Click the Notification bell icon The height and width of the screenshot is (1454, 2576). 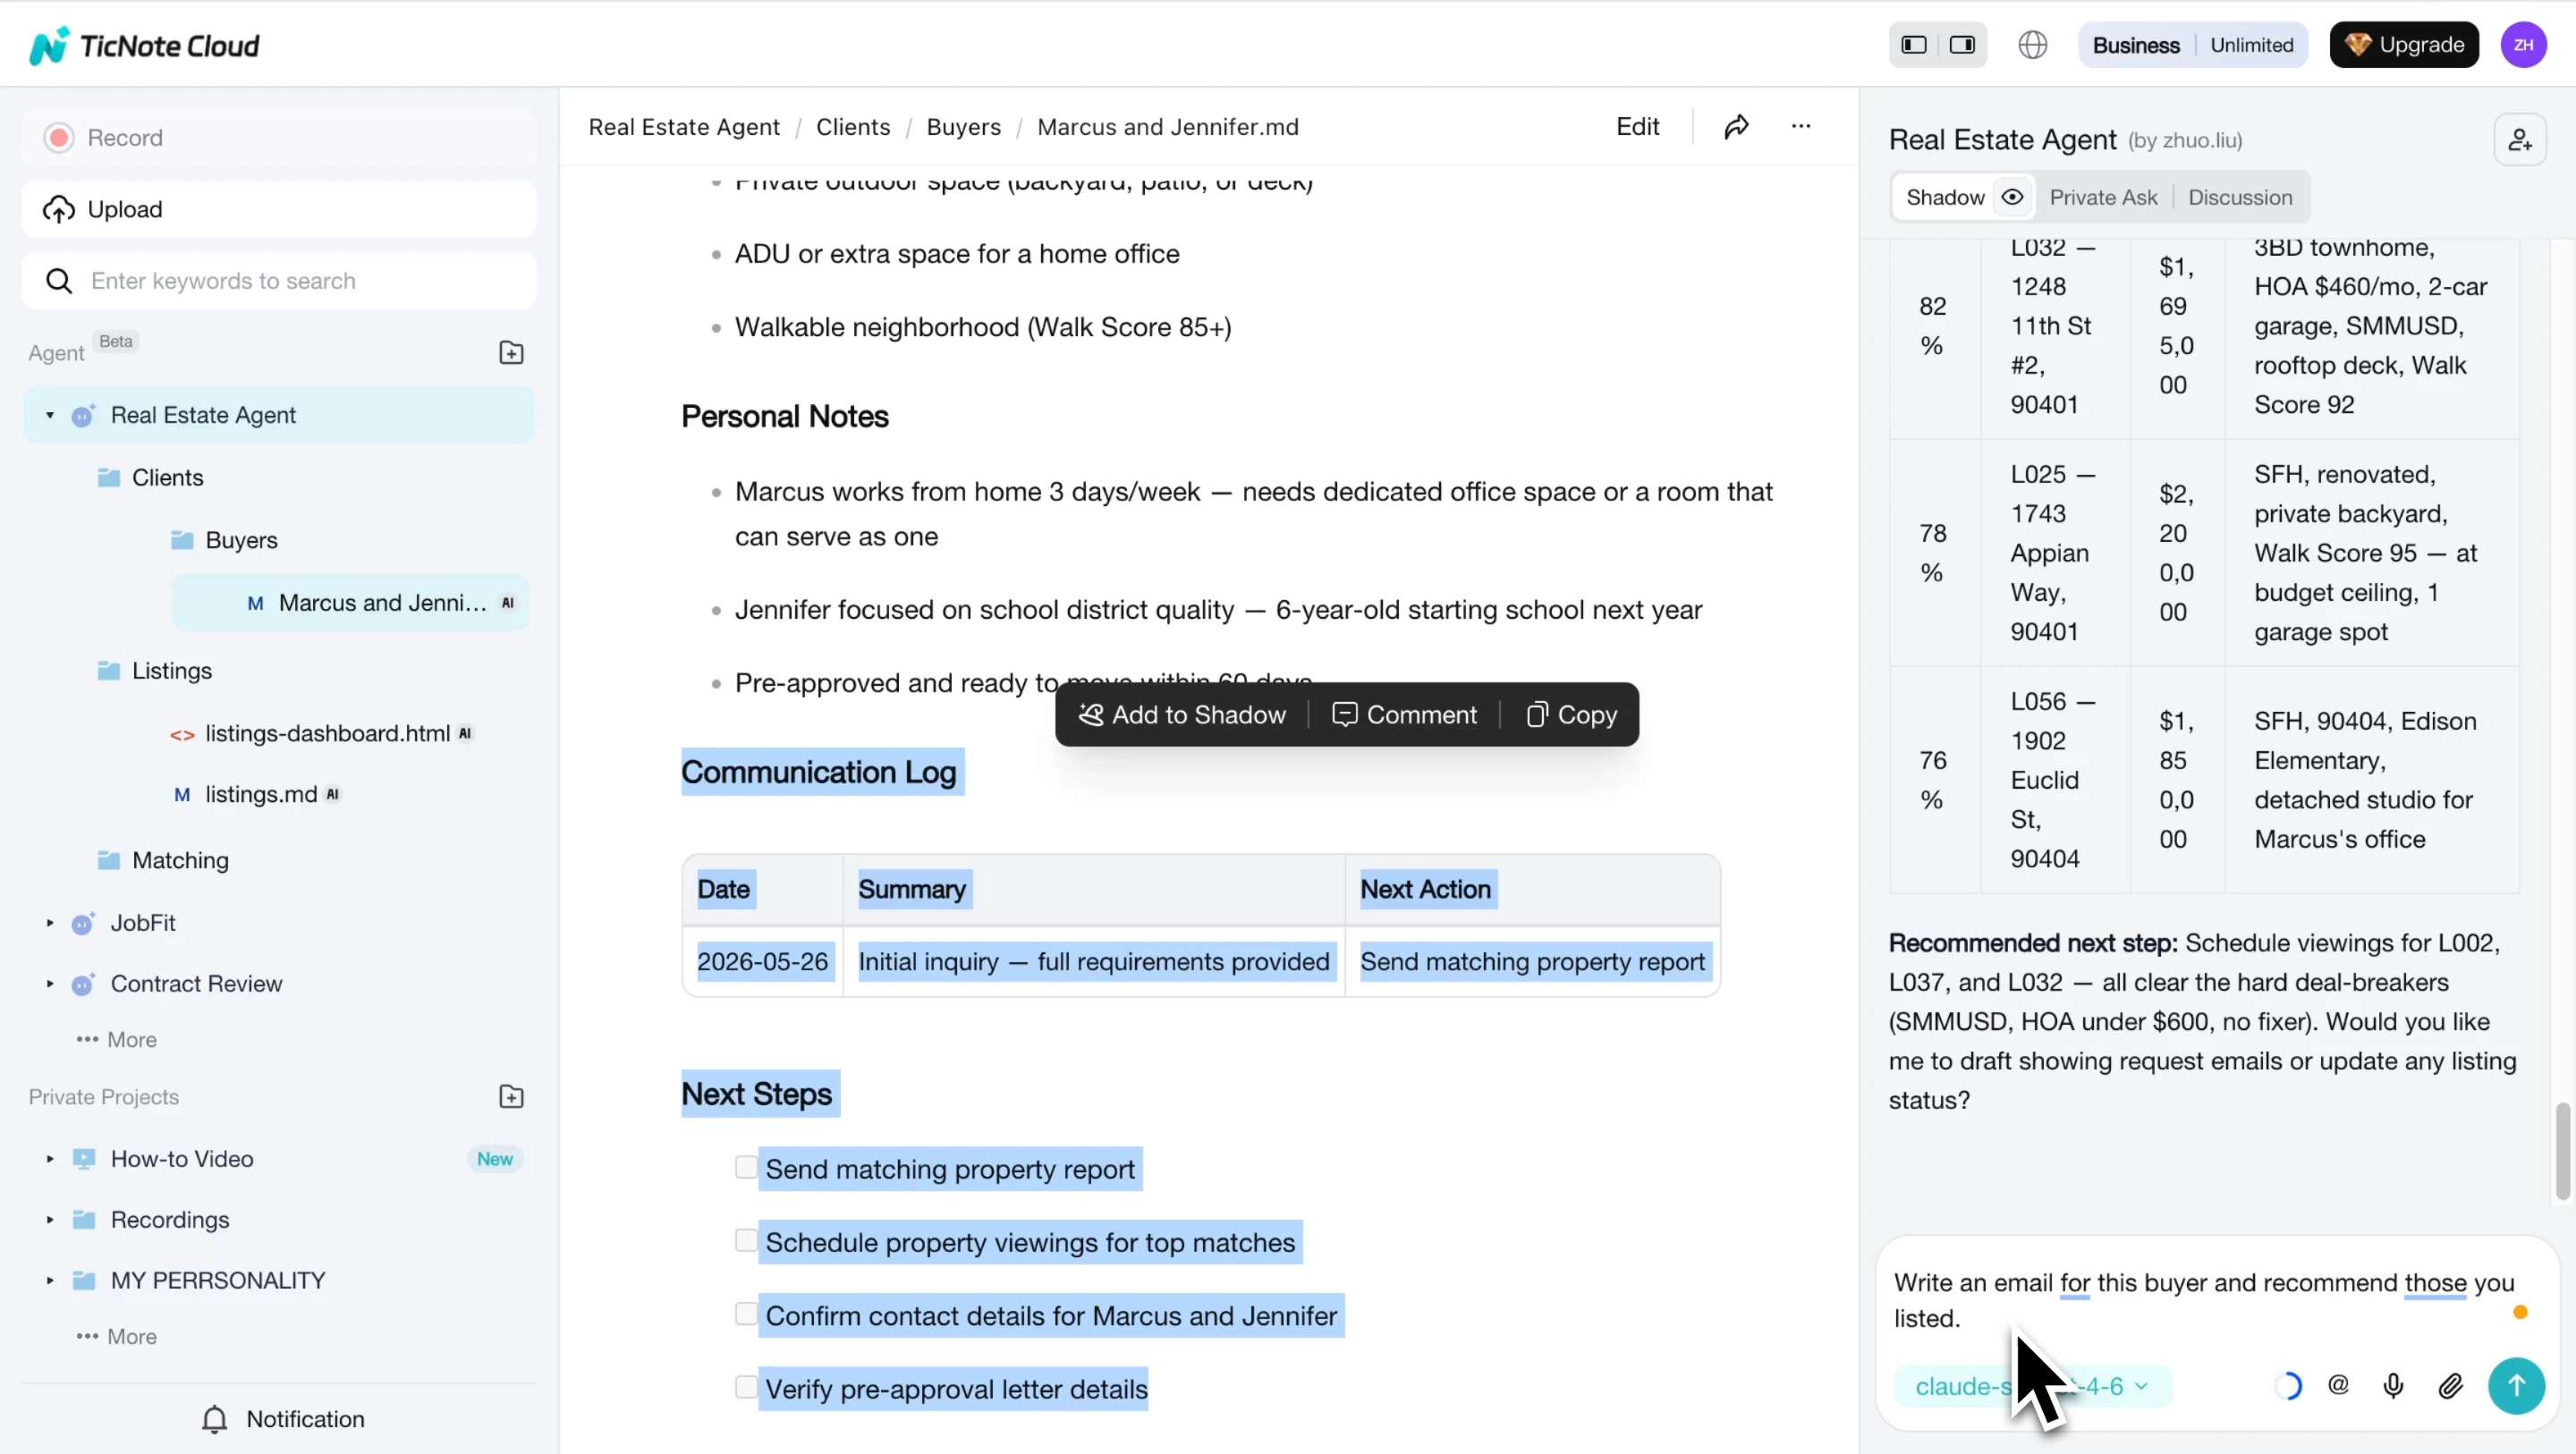[215, 1419]
